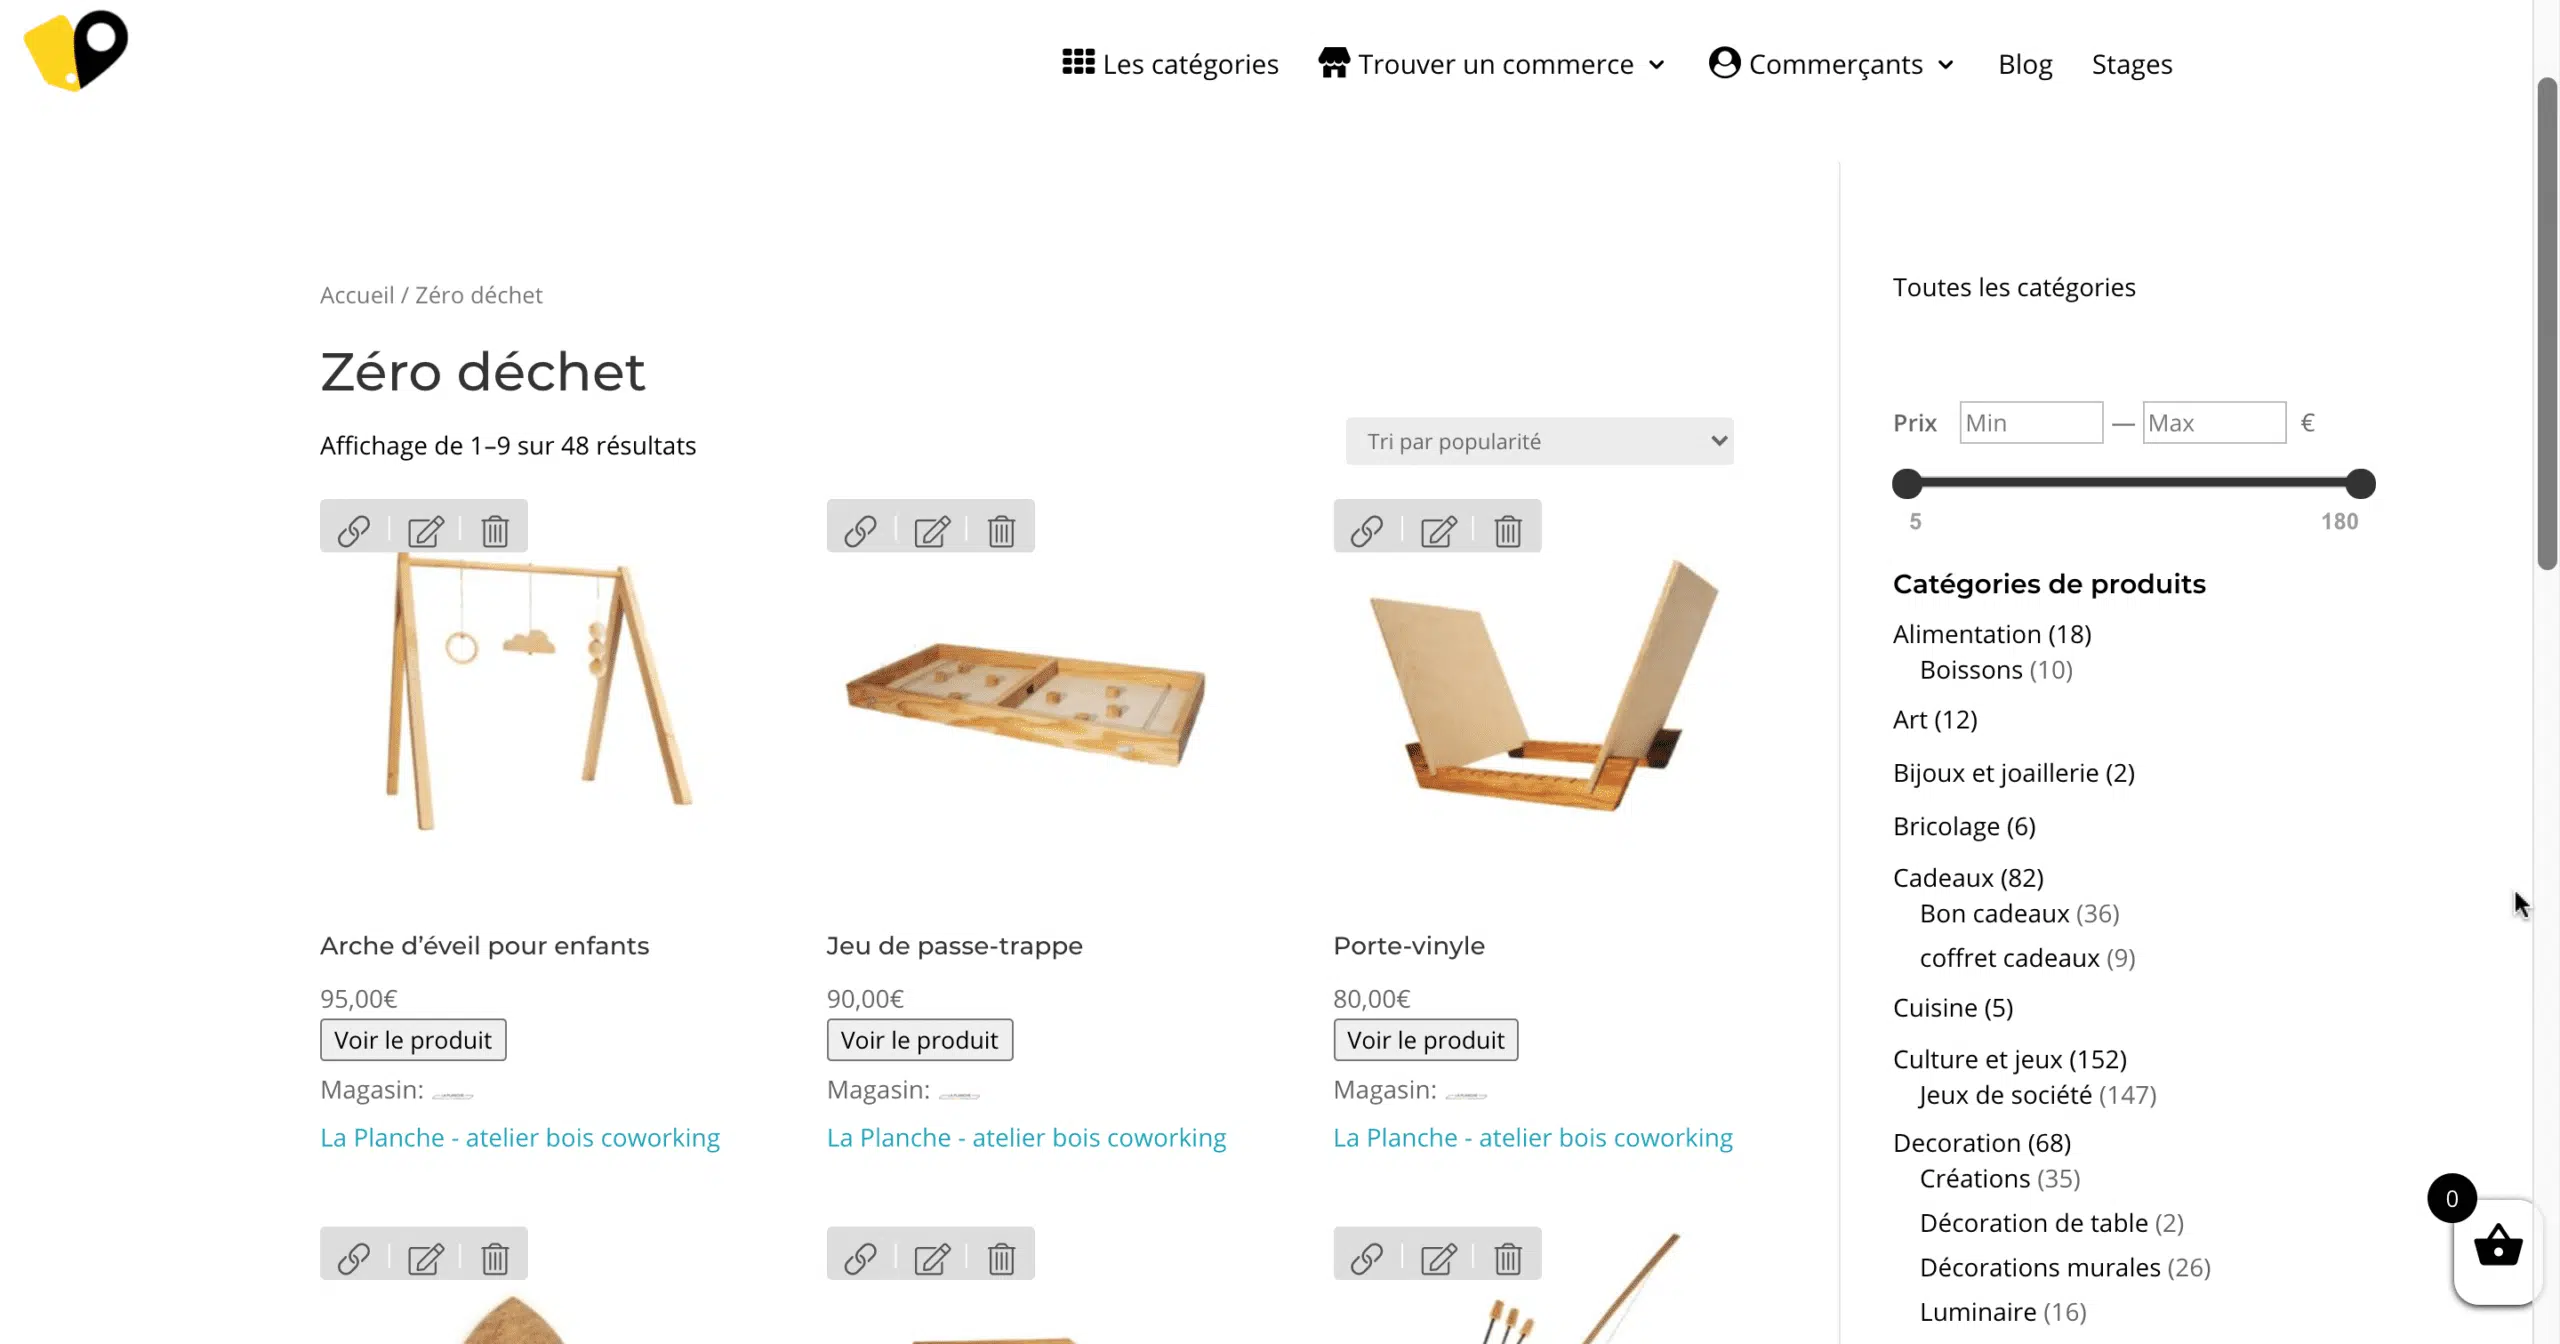Click the yellow map-pin site logo
Screen dimensions: 2560x1344
tap(76, 50)
